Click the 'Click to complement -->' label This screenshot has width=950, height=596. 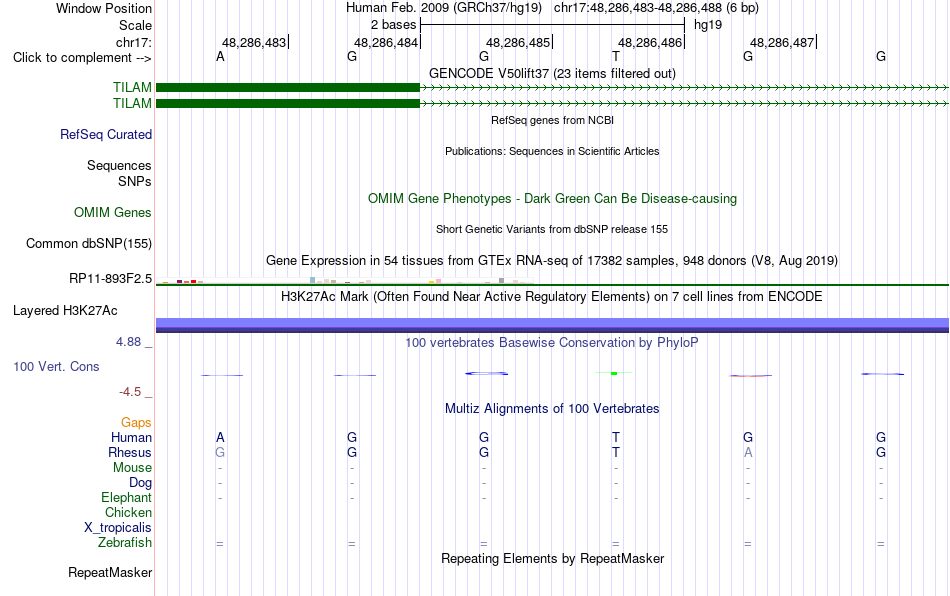(x=82, y=58)
